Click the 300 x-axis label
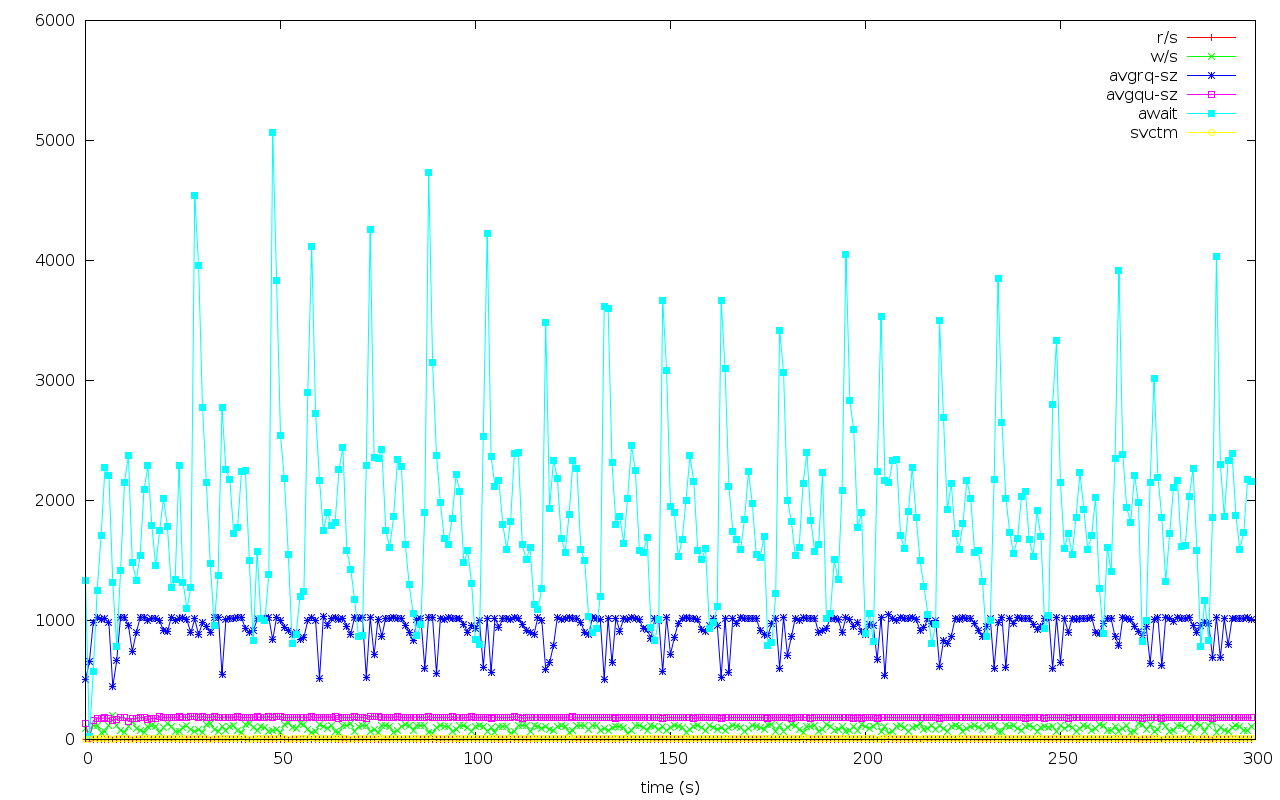The width and height of the screenshot is (1280, 800). (x=1256, y=759)
